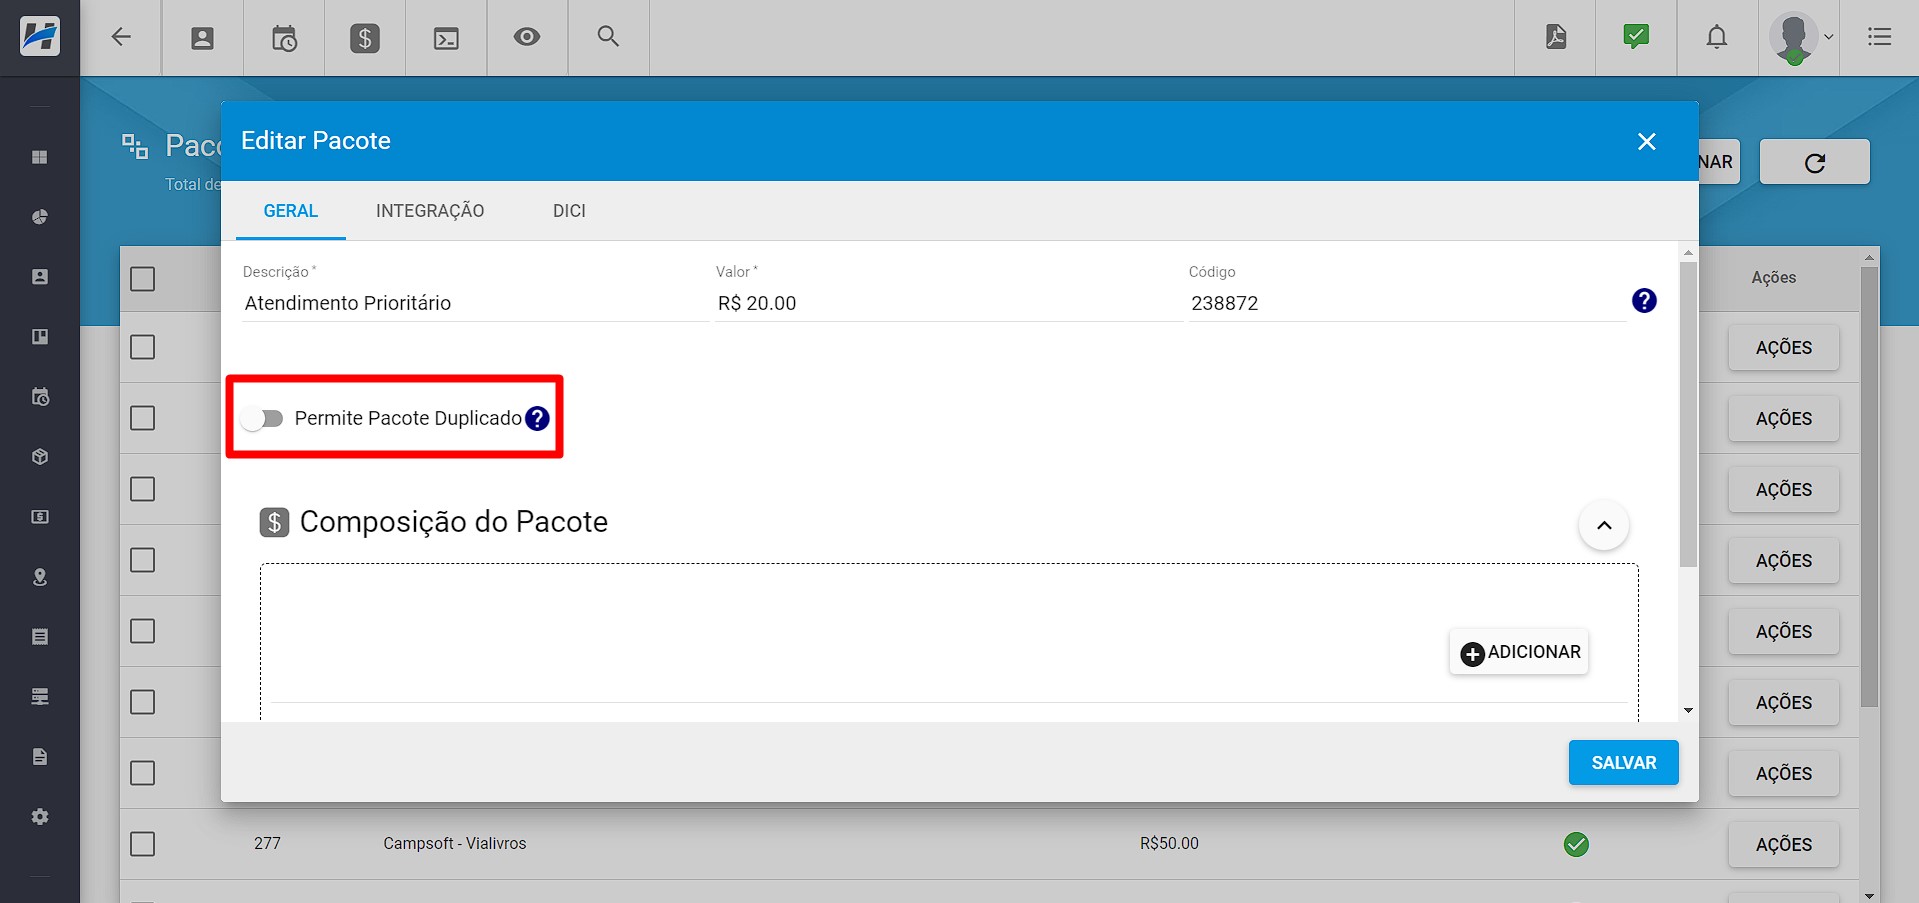Collapse the Composição do Pacote section
The height and width of the screenshot is (903, 1919).
pyautogui.click(x=1604, y=526)
